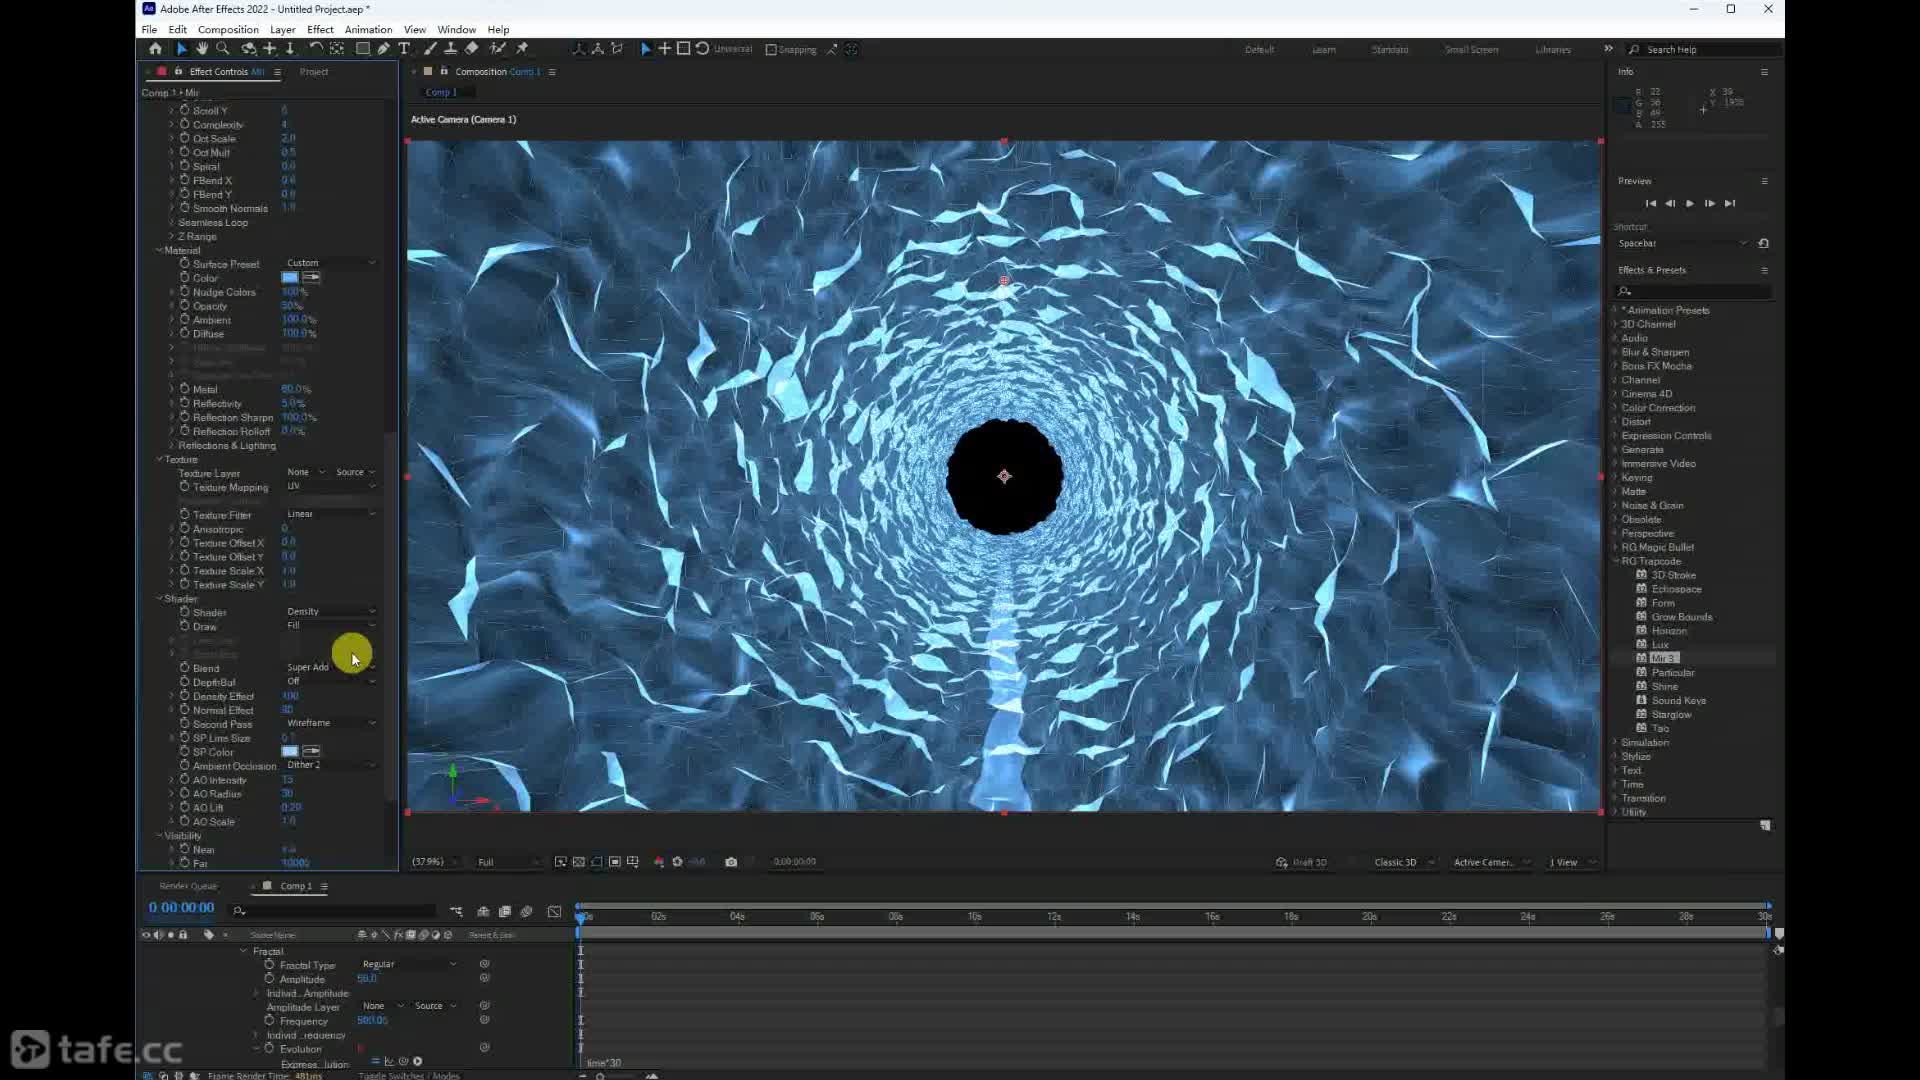Toggle stopwatch for Opacity property
Viewport: 1920px width, 1080px height.
pyautogui.click(x=184, y=306)
